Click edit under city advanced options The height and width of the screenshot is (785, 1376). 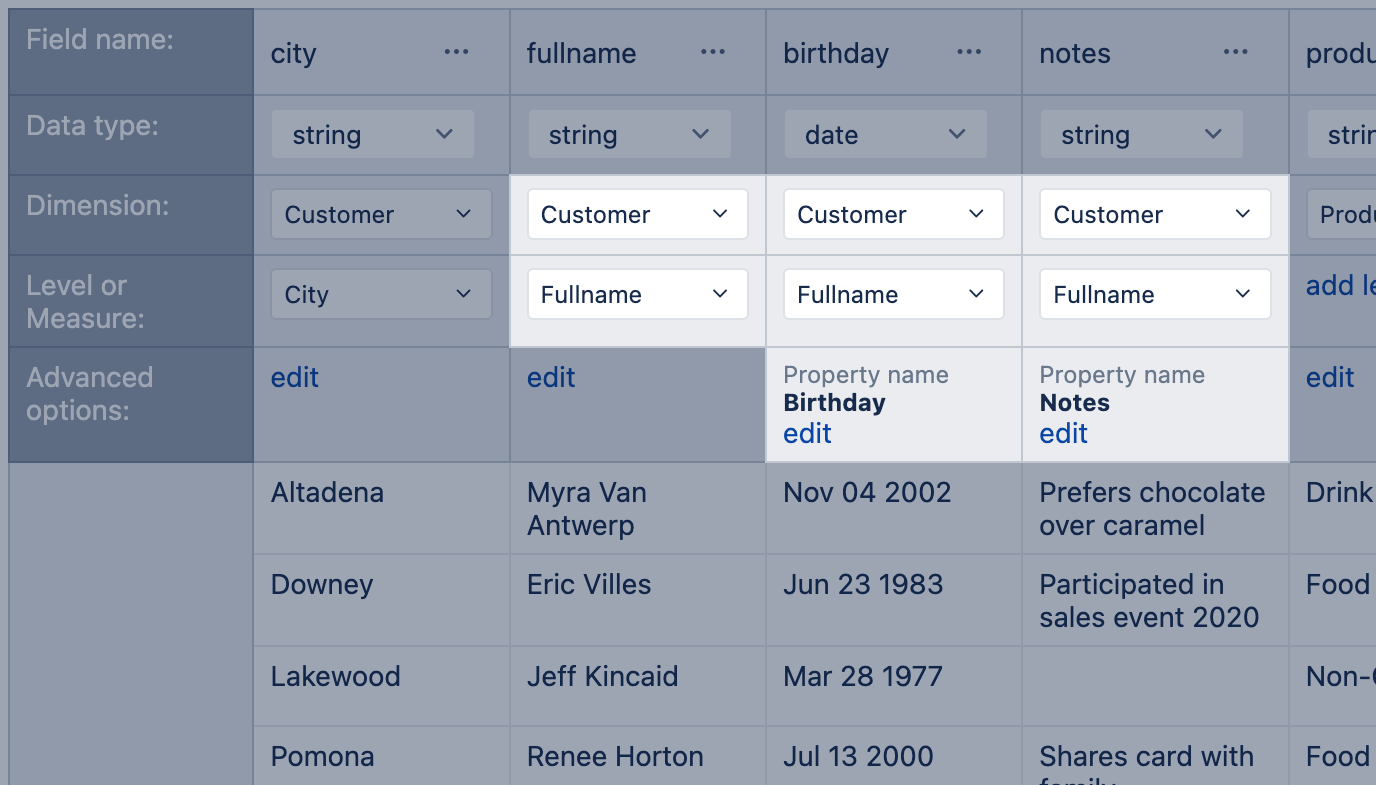click(295, 378)
